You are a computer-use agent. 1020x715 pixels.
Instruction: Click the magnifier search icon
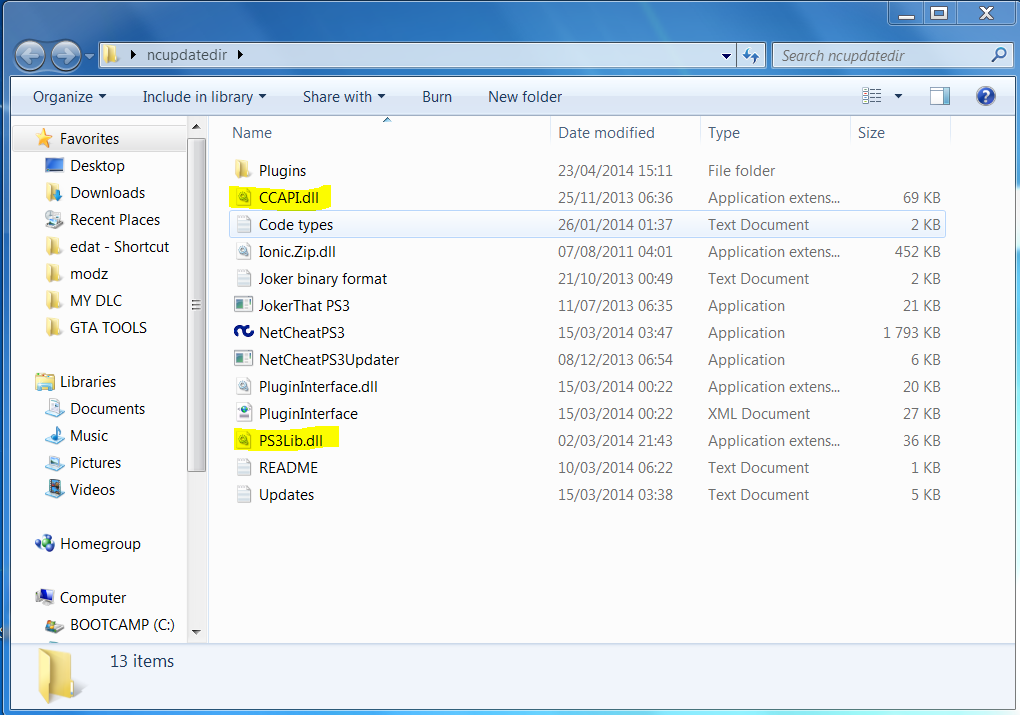[x=999, y=55]
